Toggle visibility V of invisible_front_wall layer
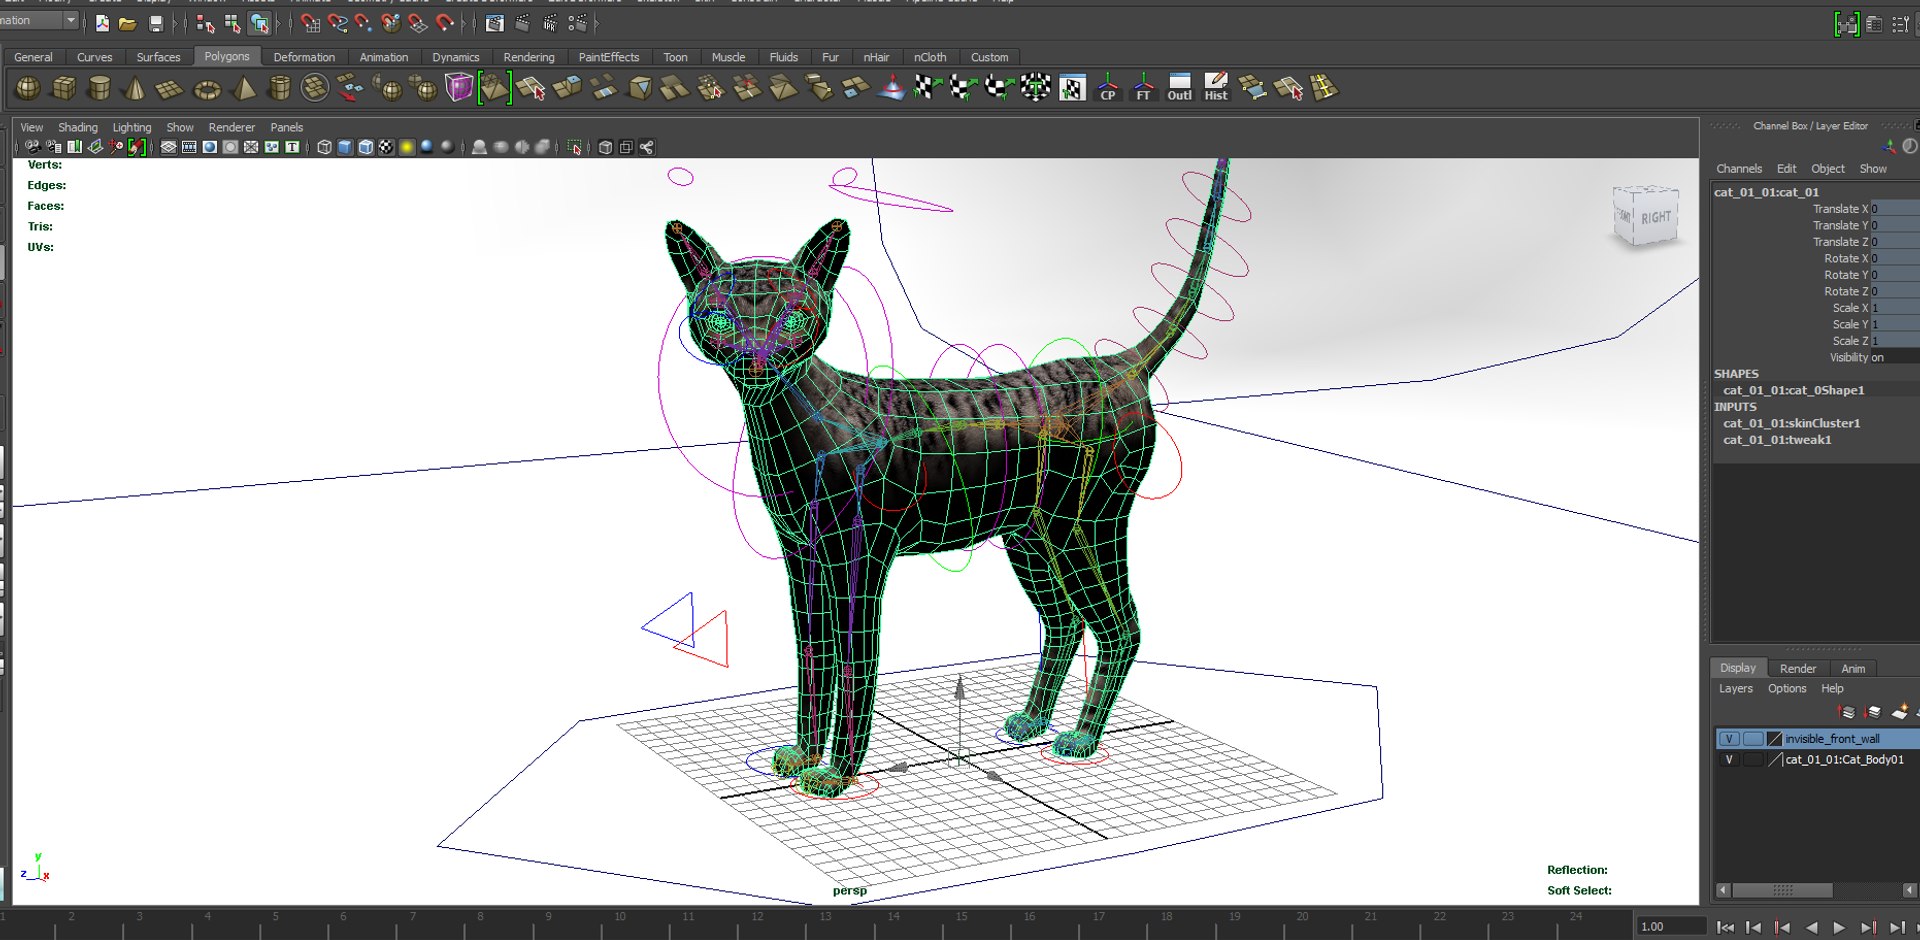1920x940 pixels. tap(1729, 739)
